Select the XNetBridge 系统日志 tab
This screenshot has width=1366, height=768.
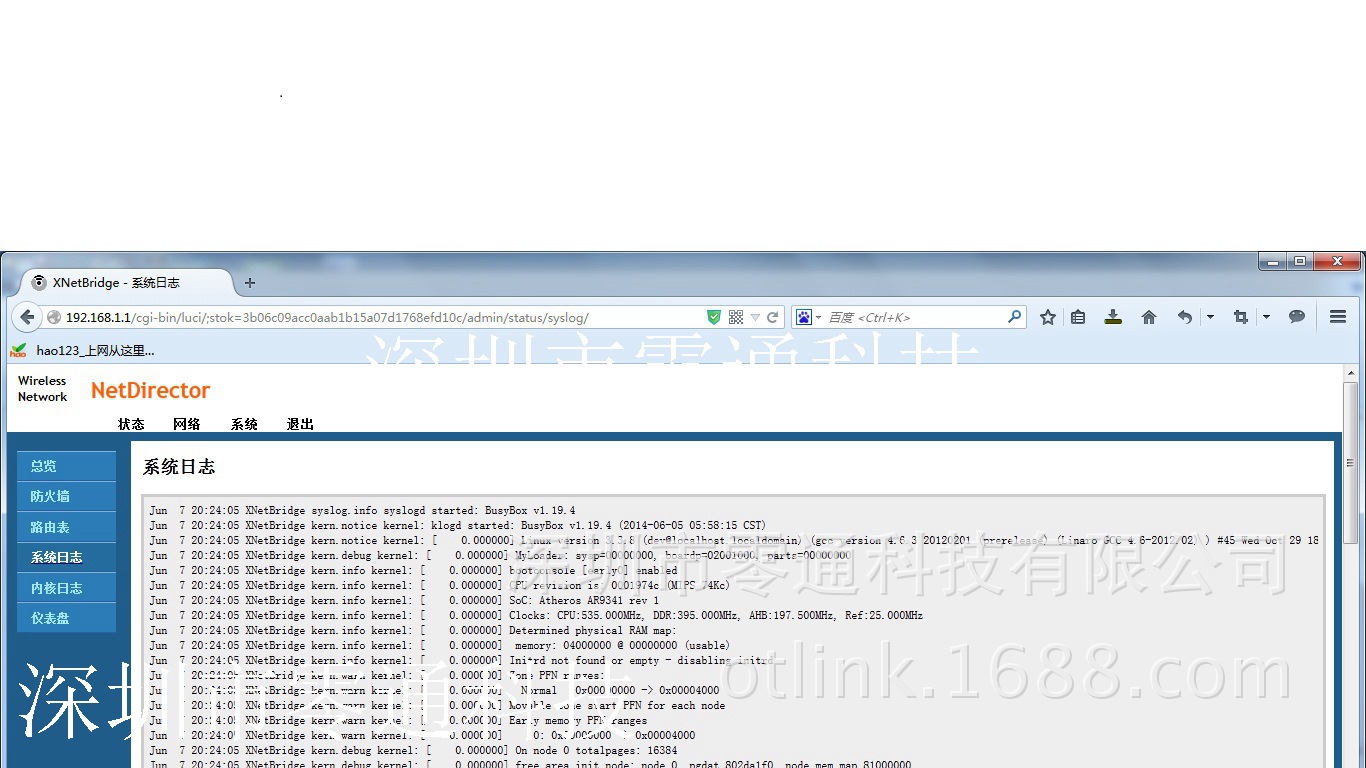(126, 283)
